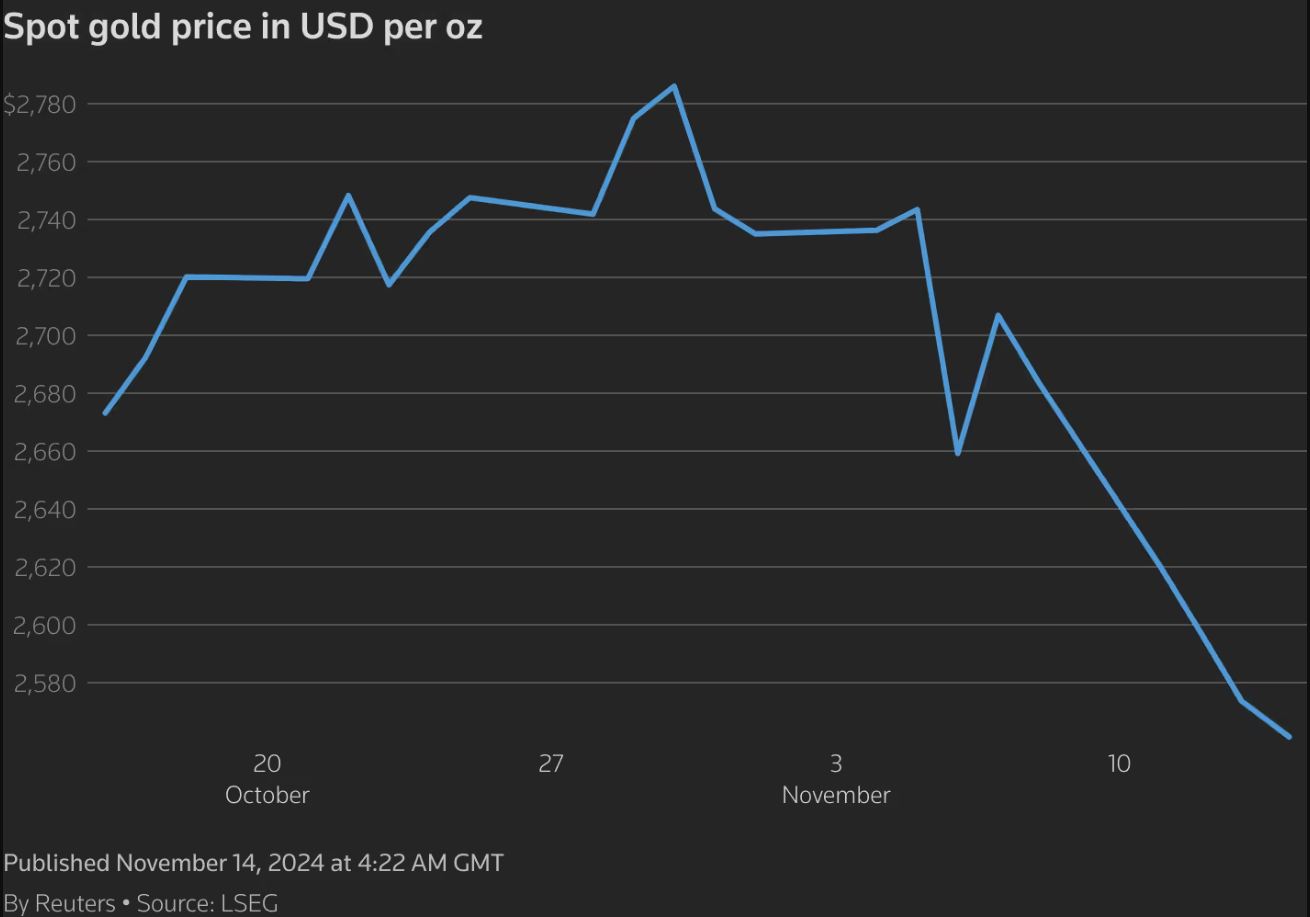Click the 2,760 y-axis label
This screenshot has height=917, width=1310.
(38, 162)
